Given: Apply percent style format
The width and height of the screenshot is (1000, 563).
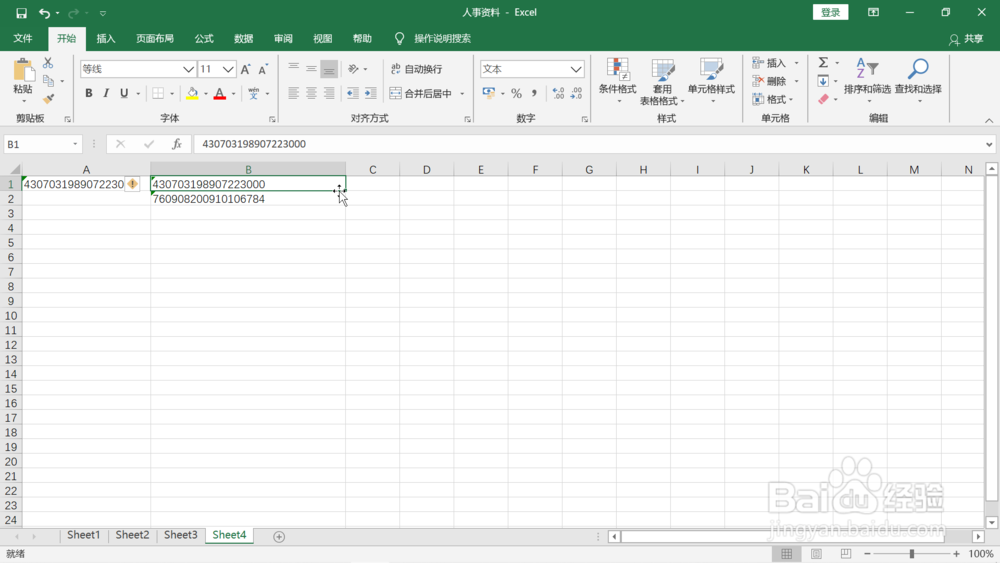Looking at the screenshot, I should coord(517,94).
